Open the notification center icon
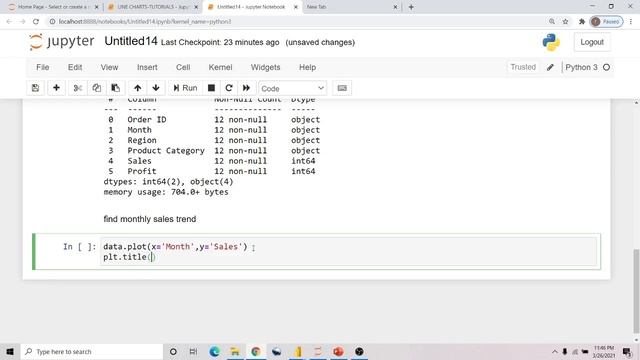Image resolution: width=640 pixels, height=360 pixels. (627, 351)
